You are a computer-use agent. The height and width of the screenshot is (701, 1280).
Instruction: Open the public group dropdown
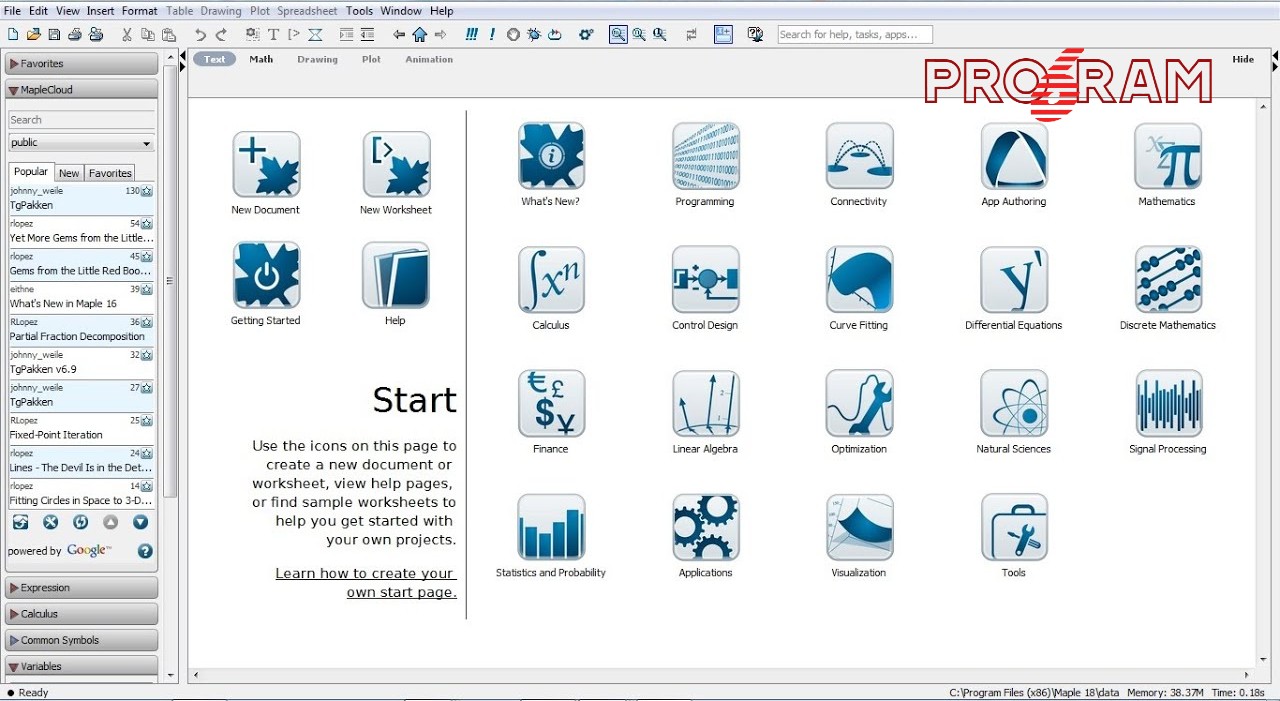(82, 143)
